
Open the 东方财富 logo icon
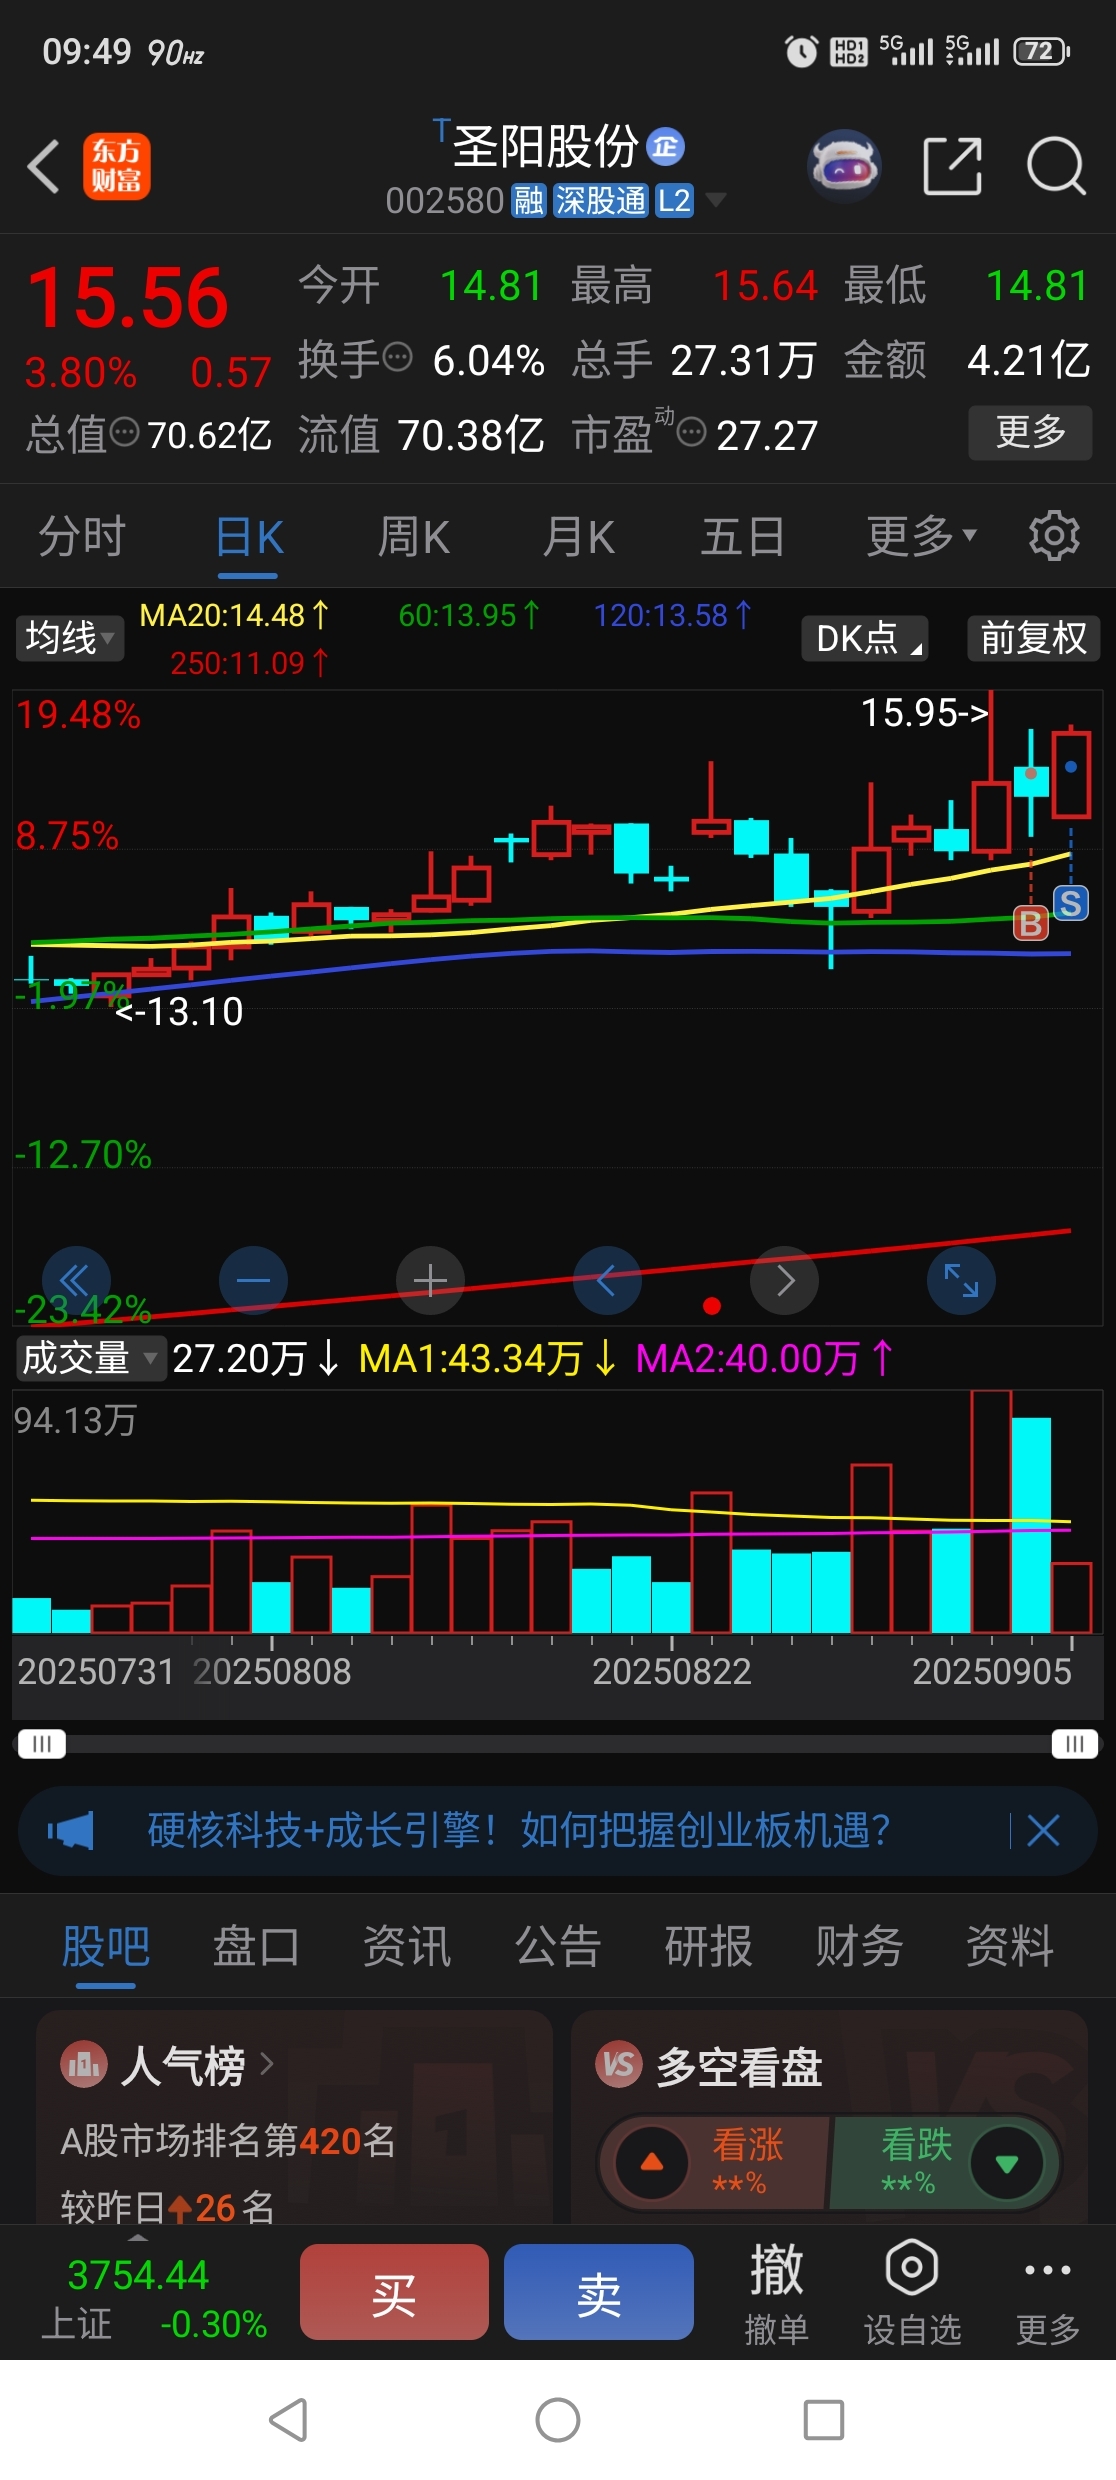pos(116,166)
